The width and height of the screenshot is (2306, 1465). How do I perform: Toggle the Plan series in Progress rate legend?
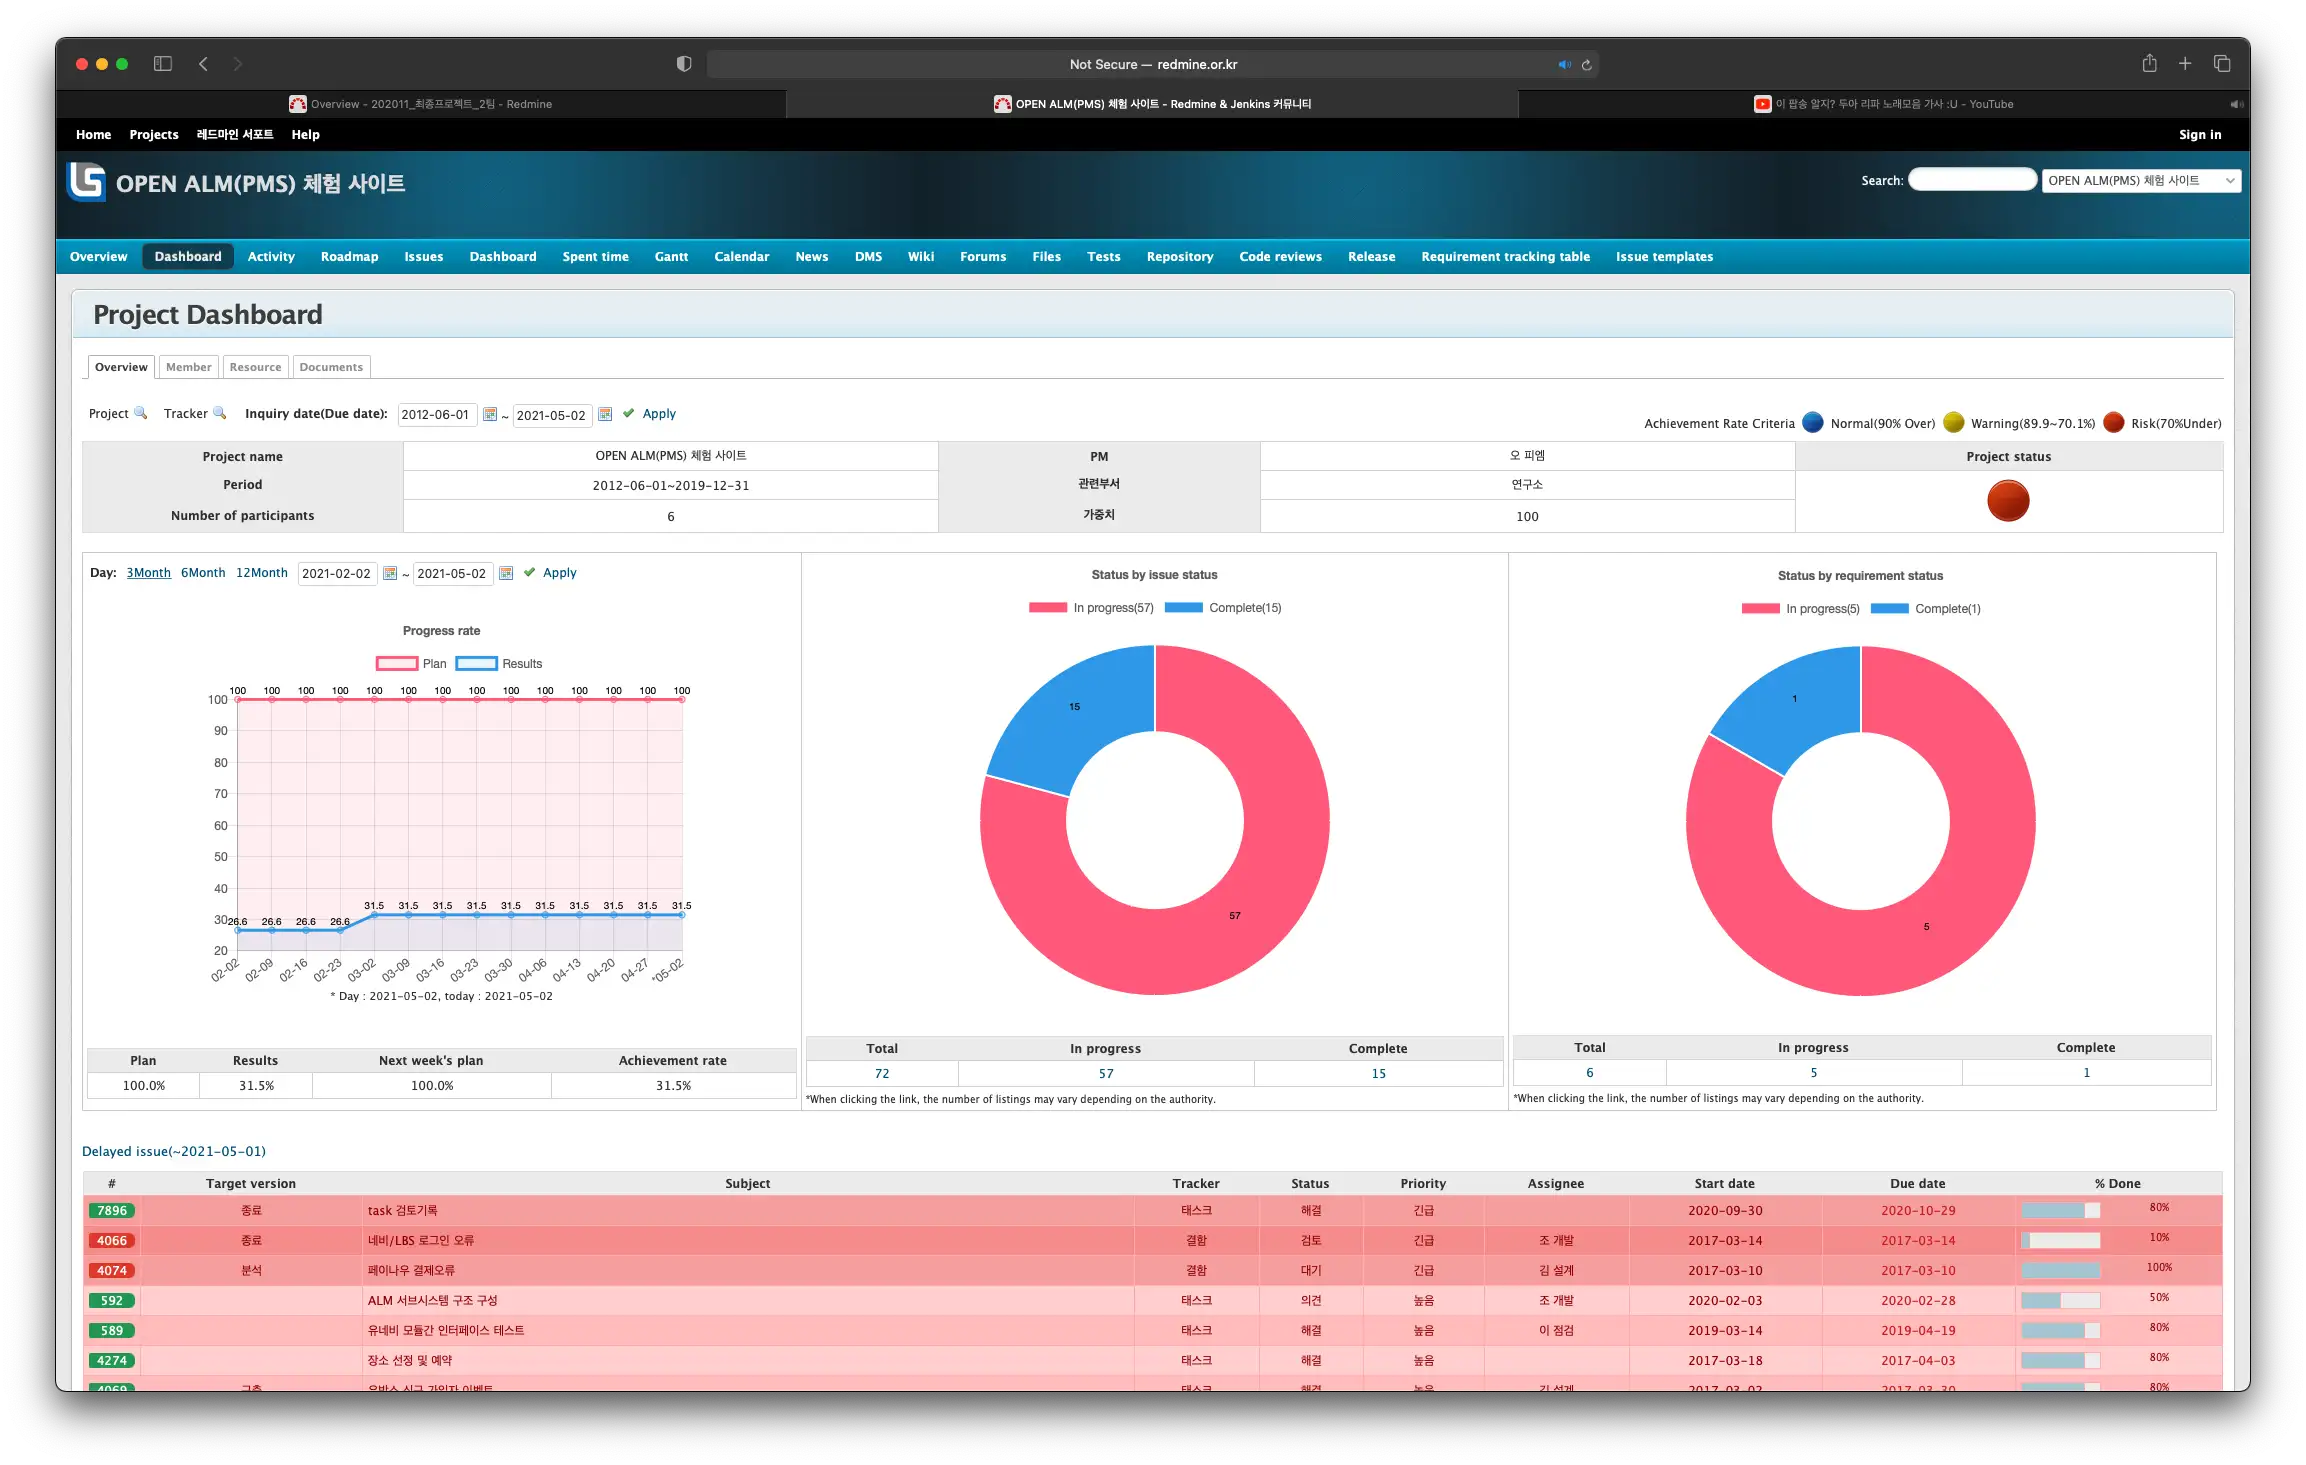[411, 664]
